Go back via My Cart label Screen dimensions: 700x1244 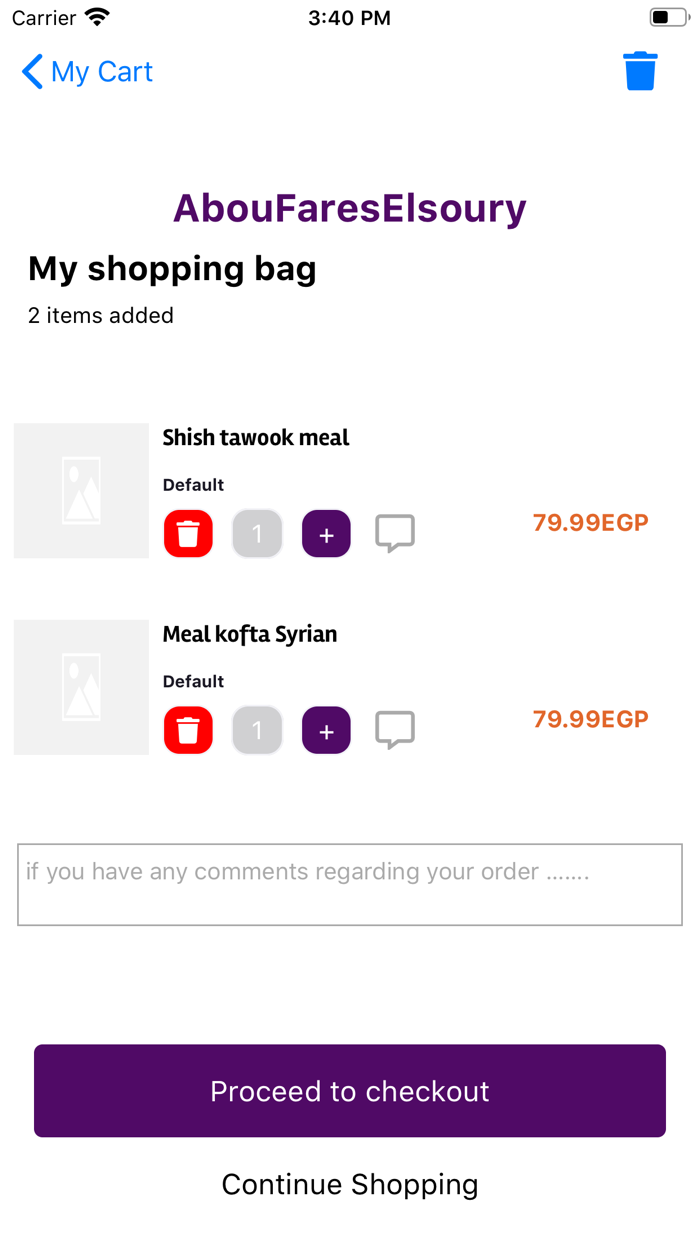coord(102,72)
